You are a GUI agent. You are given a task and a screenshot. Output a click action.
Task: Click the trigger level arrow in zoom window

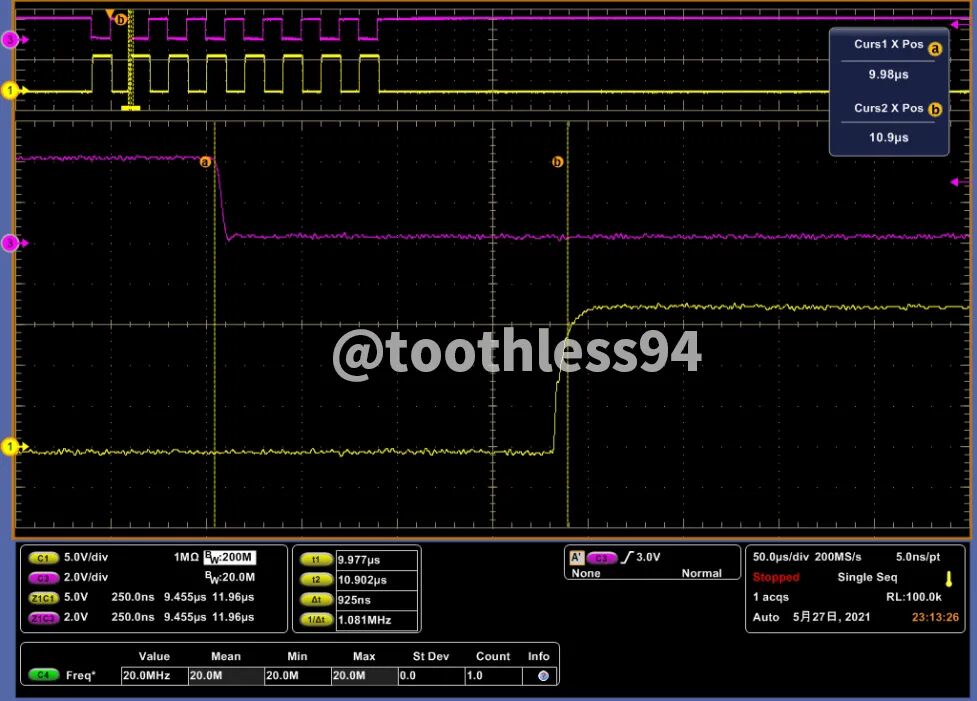point(955,182)
